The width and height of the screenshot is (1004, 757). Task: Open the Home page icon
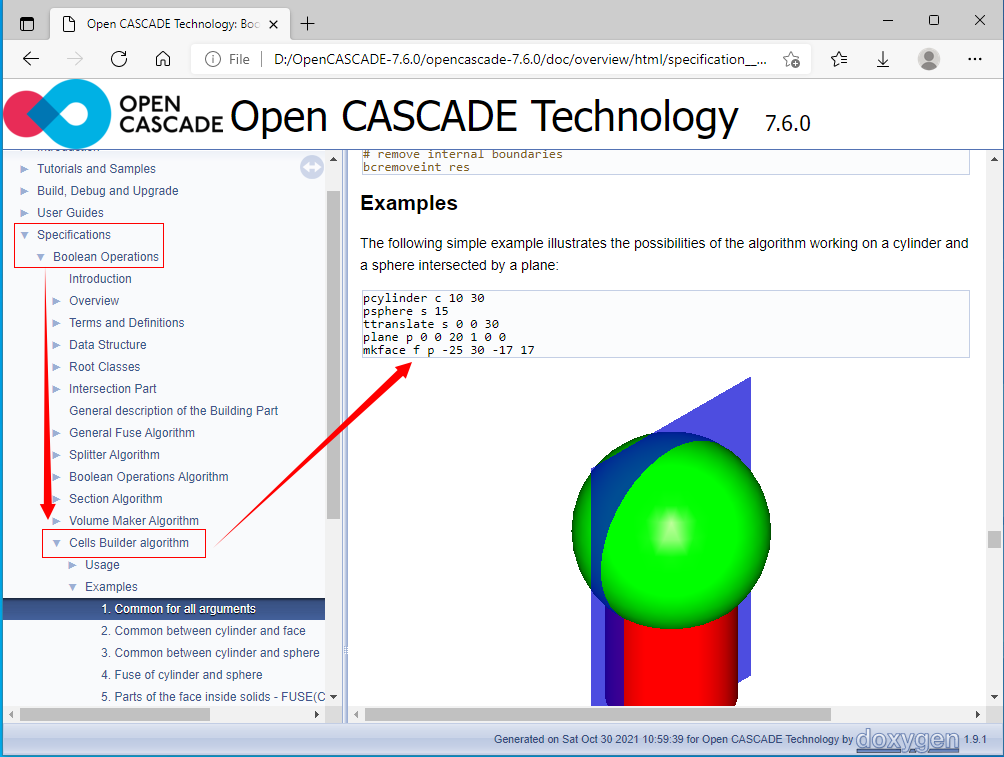pos(163,60)
